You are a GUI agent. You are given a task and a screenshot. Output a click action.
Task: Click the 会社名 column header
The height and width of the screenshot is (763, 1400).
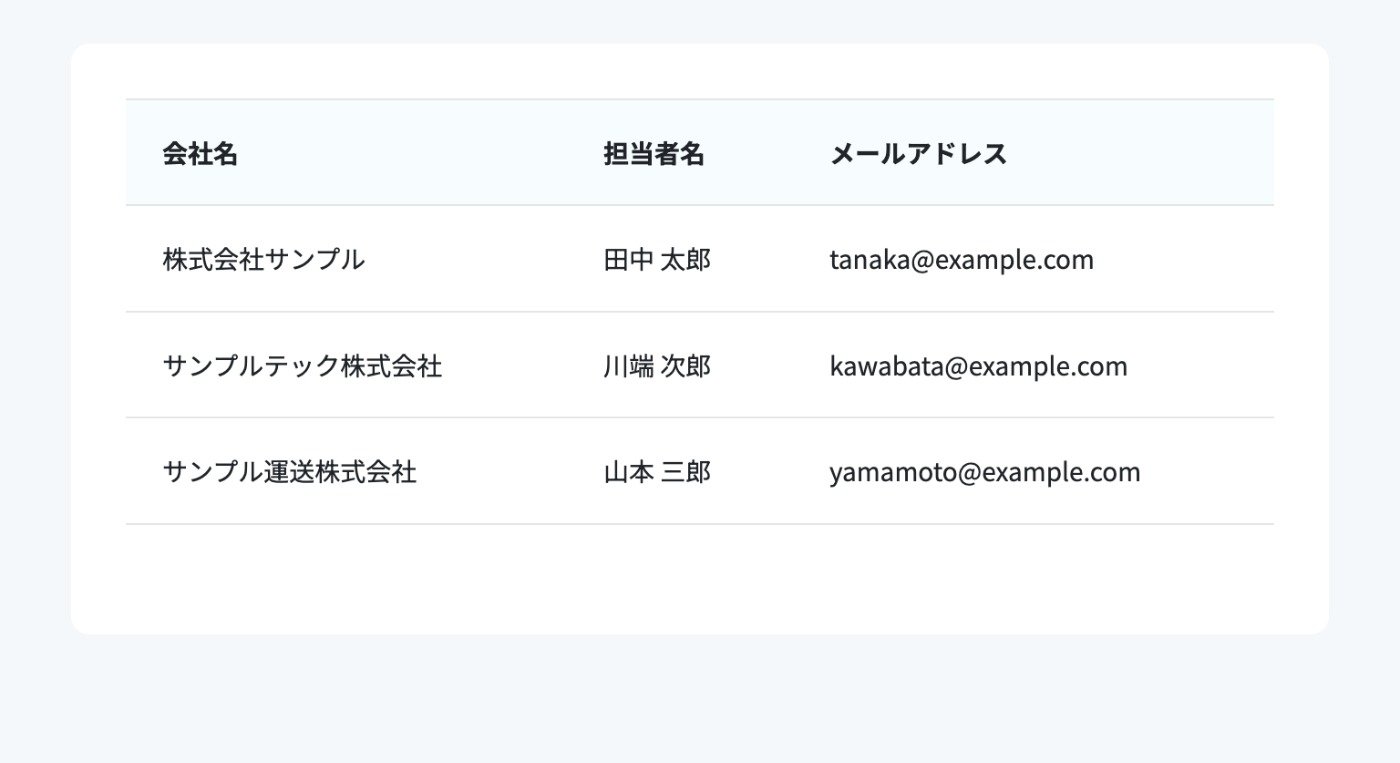(x=200, y=154)
